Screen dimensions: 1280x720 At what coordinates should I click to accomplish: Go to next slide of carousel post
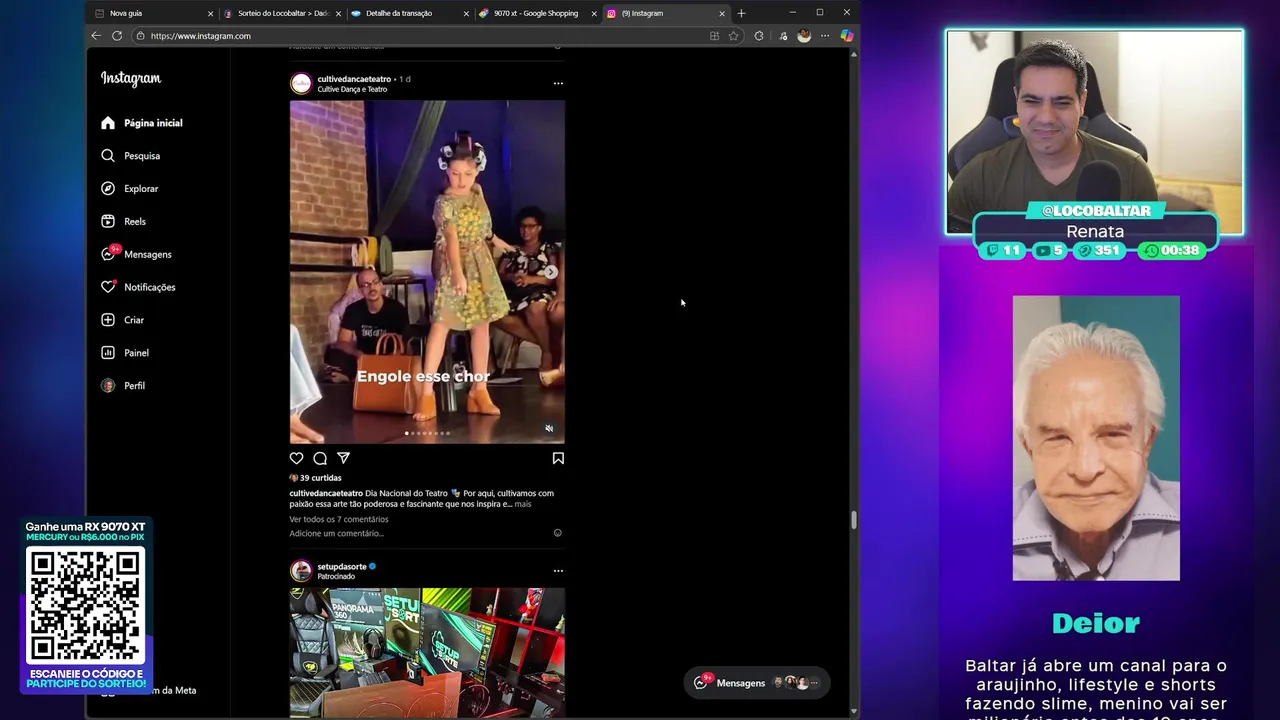point(551,272)
